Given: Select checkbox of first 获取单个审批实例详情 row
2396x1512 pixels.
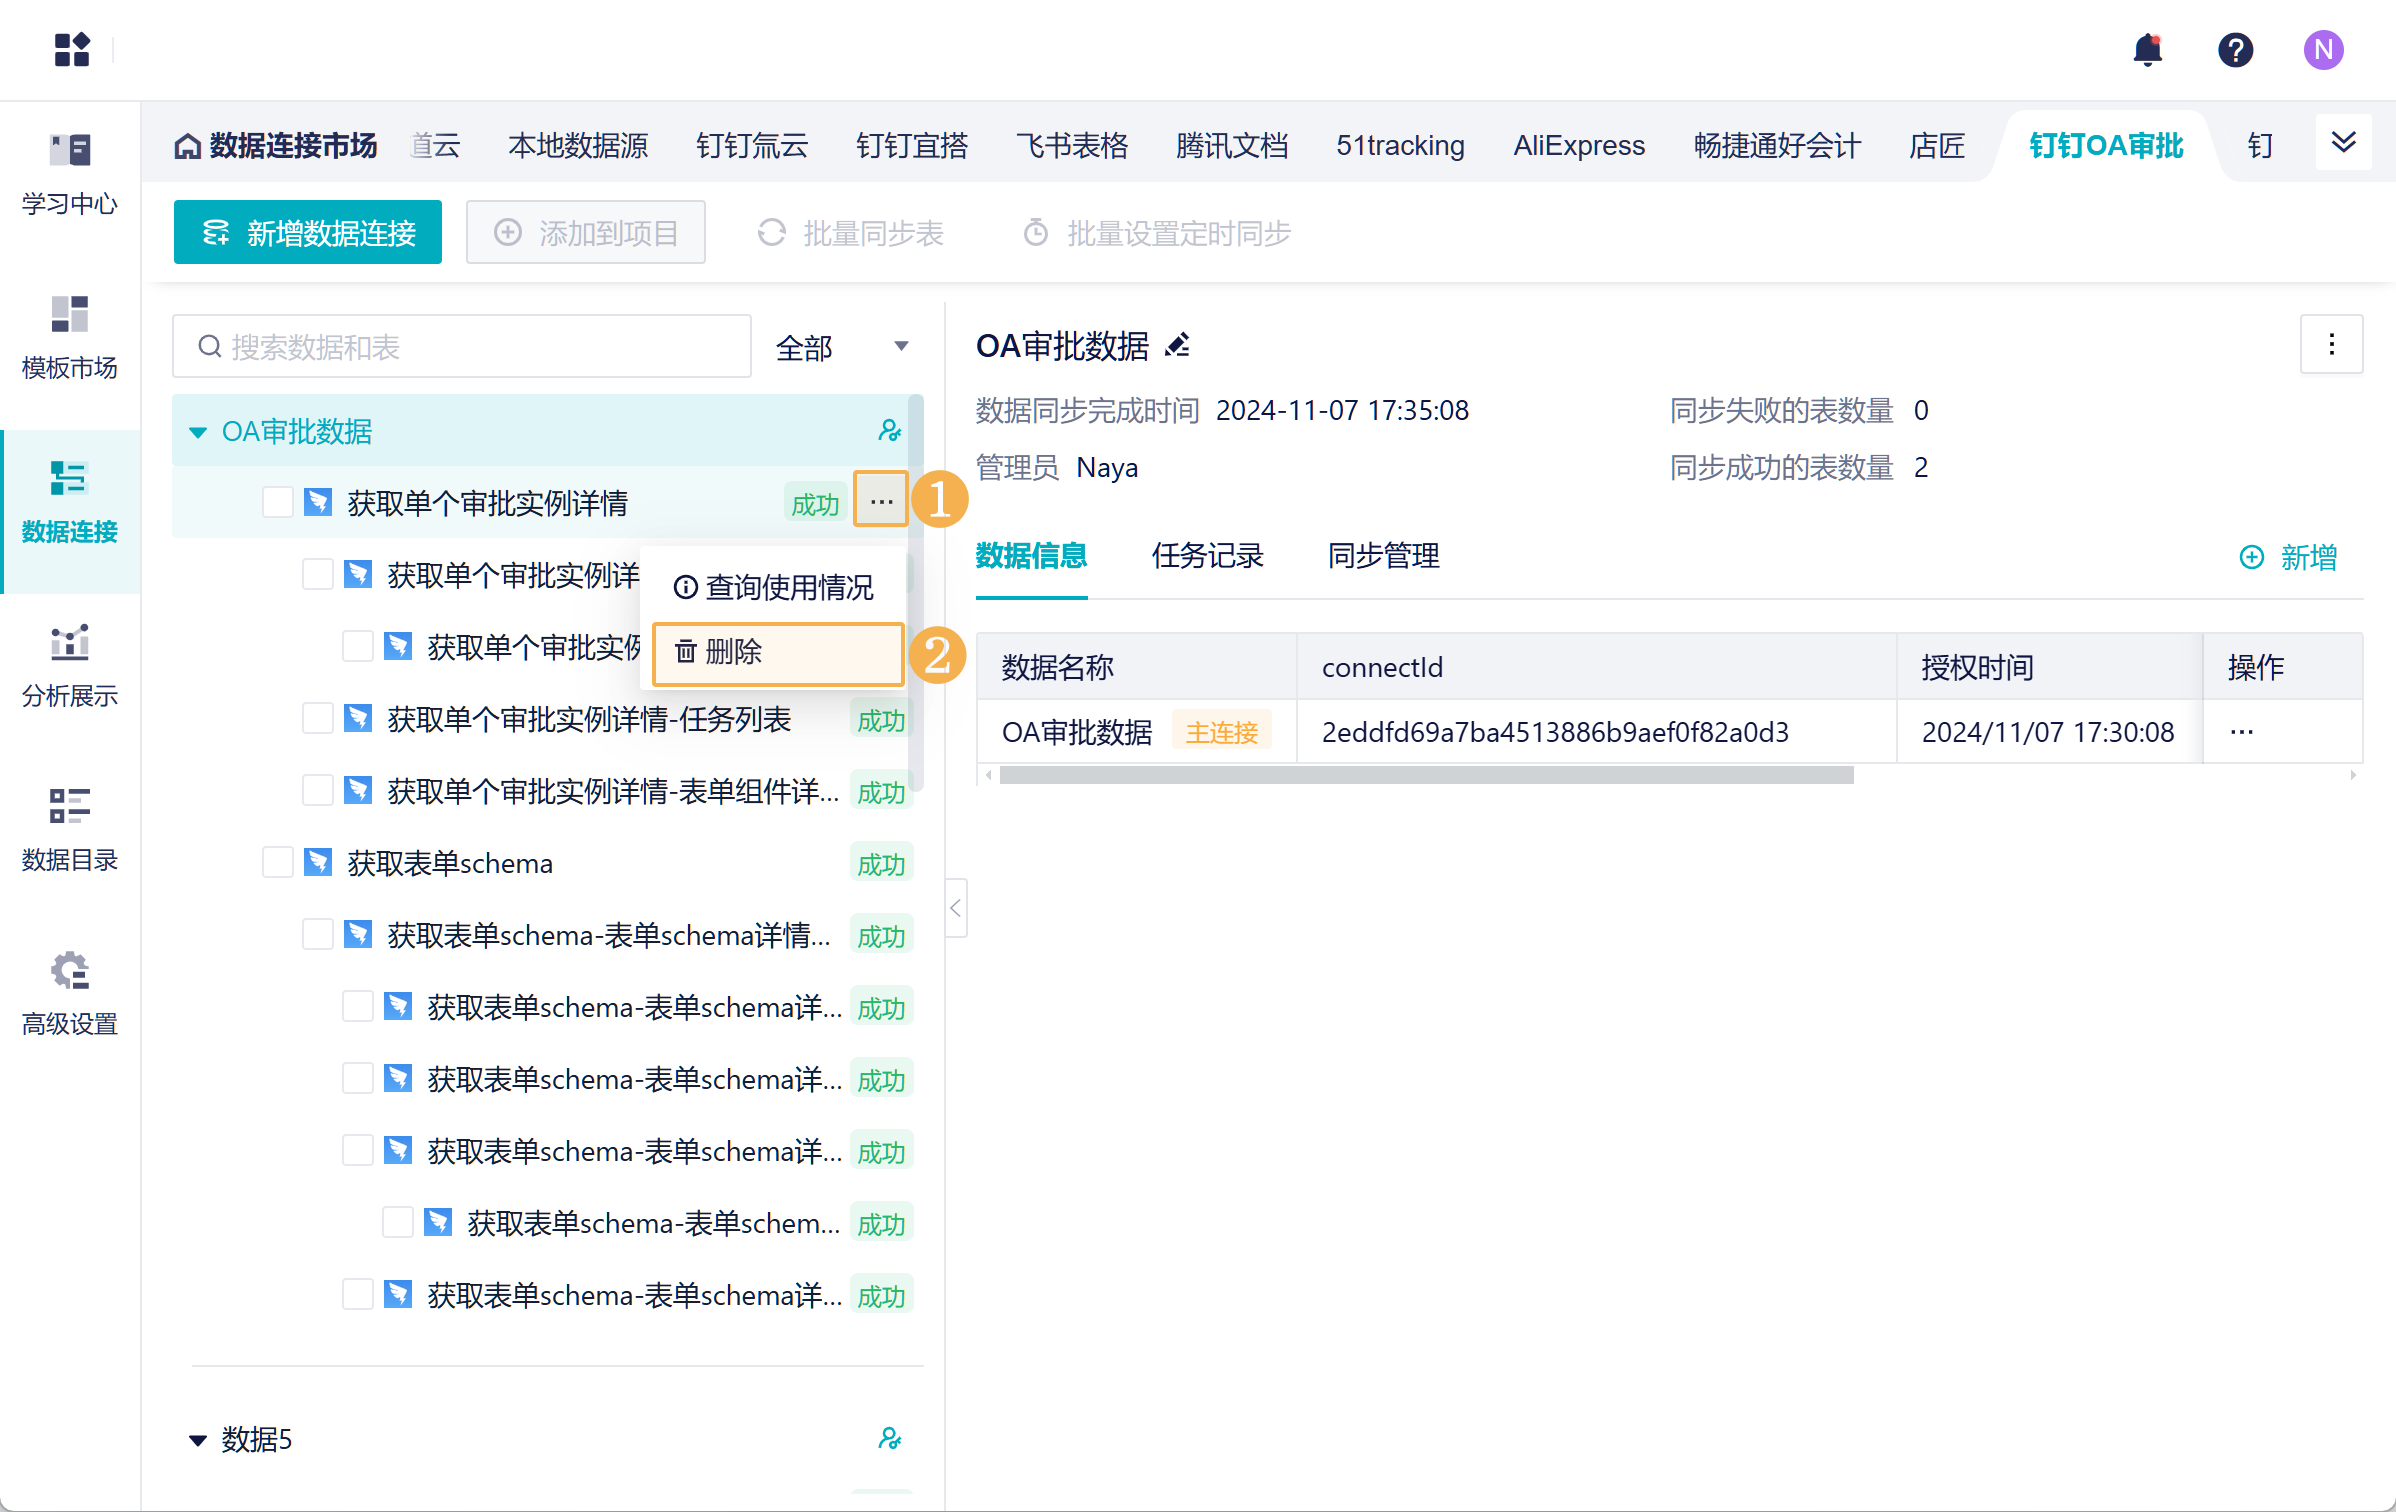Looking at the screenshot, I should point(278,502).
